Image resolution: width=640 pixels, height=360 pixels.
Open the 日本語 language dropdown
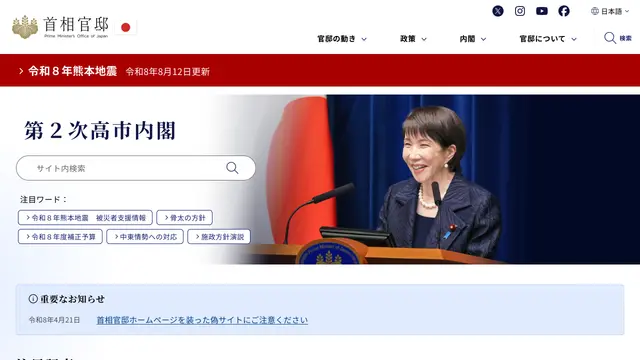tap(610, 11)
